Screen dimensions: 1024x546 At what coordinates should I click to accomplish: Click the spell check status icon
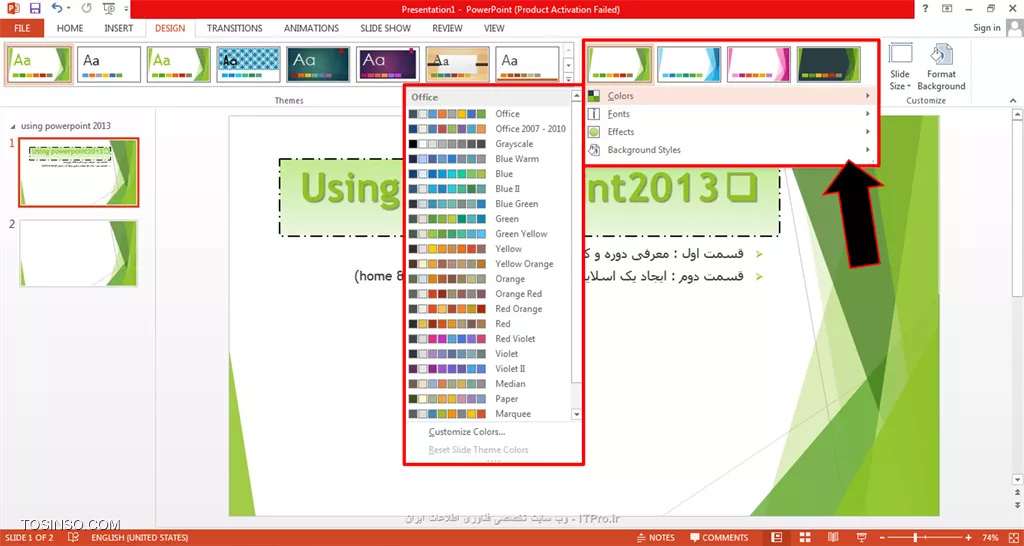(x=73, y=538)
